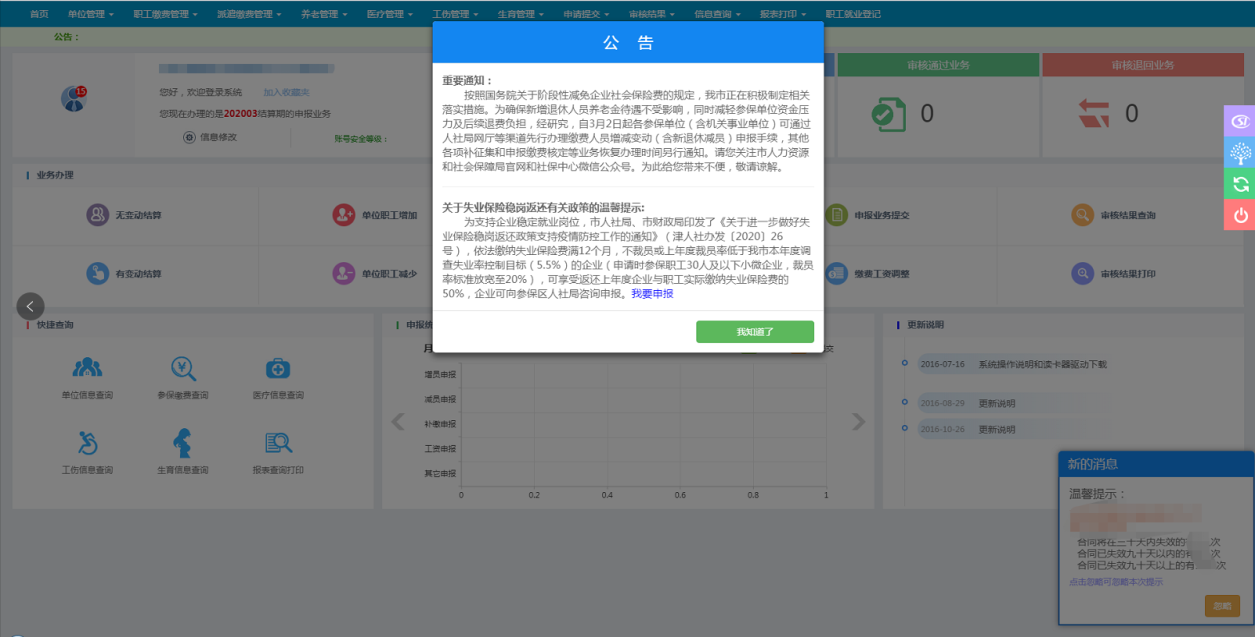1255x637 pixels.
Task: Open the 首页 menu item
Action: coord(39,14)
